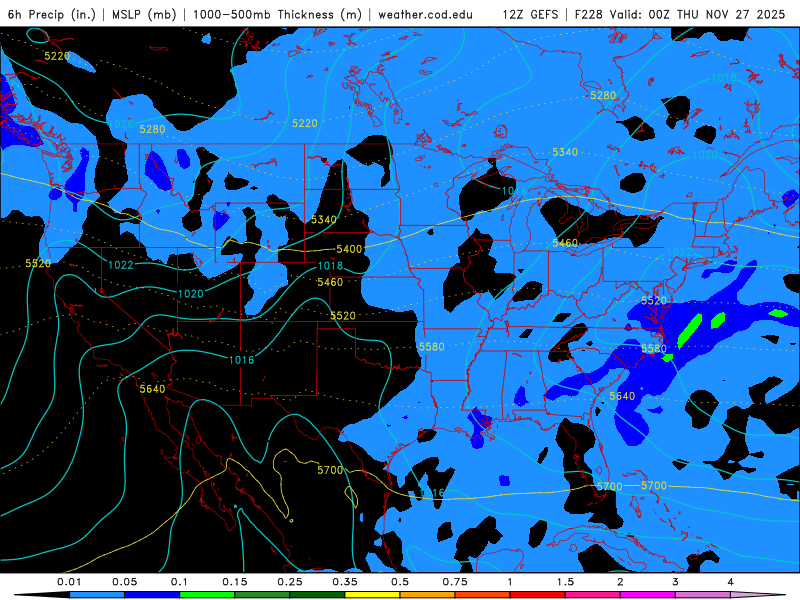Click the 5220 label at the map's top-left
800x600 pixels.
57,56
